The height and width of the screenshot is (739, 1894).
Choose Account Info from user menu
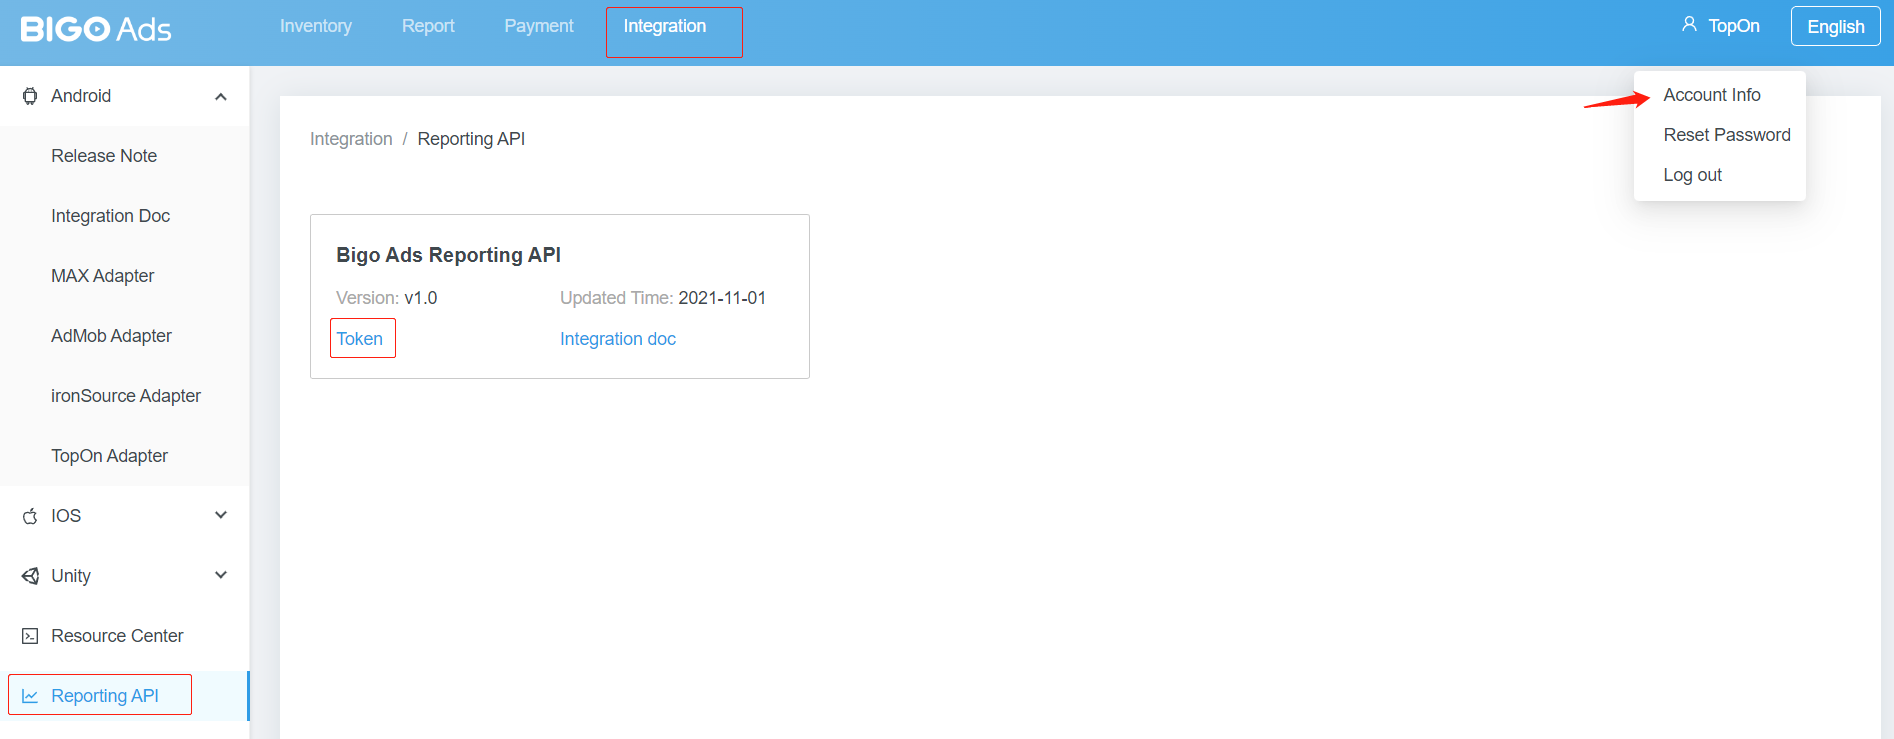[1712, 95]
